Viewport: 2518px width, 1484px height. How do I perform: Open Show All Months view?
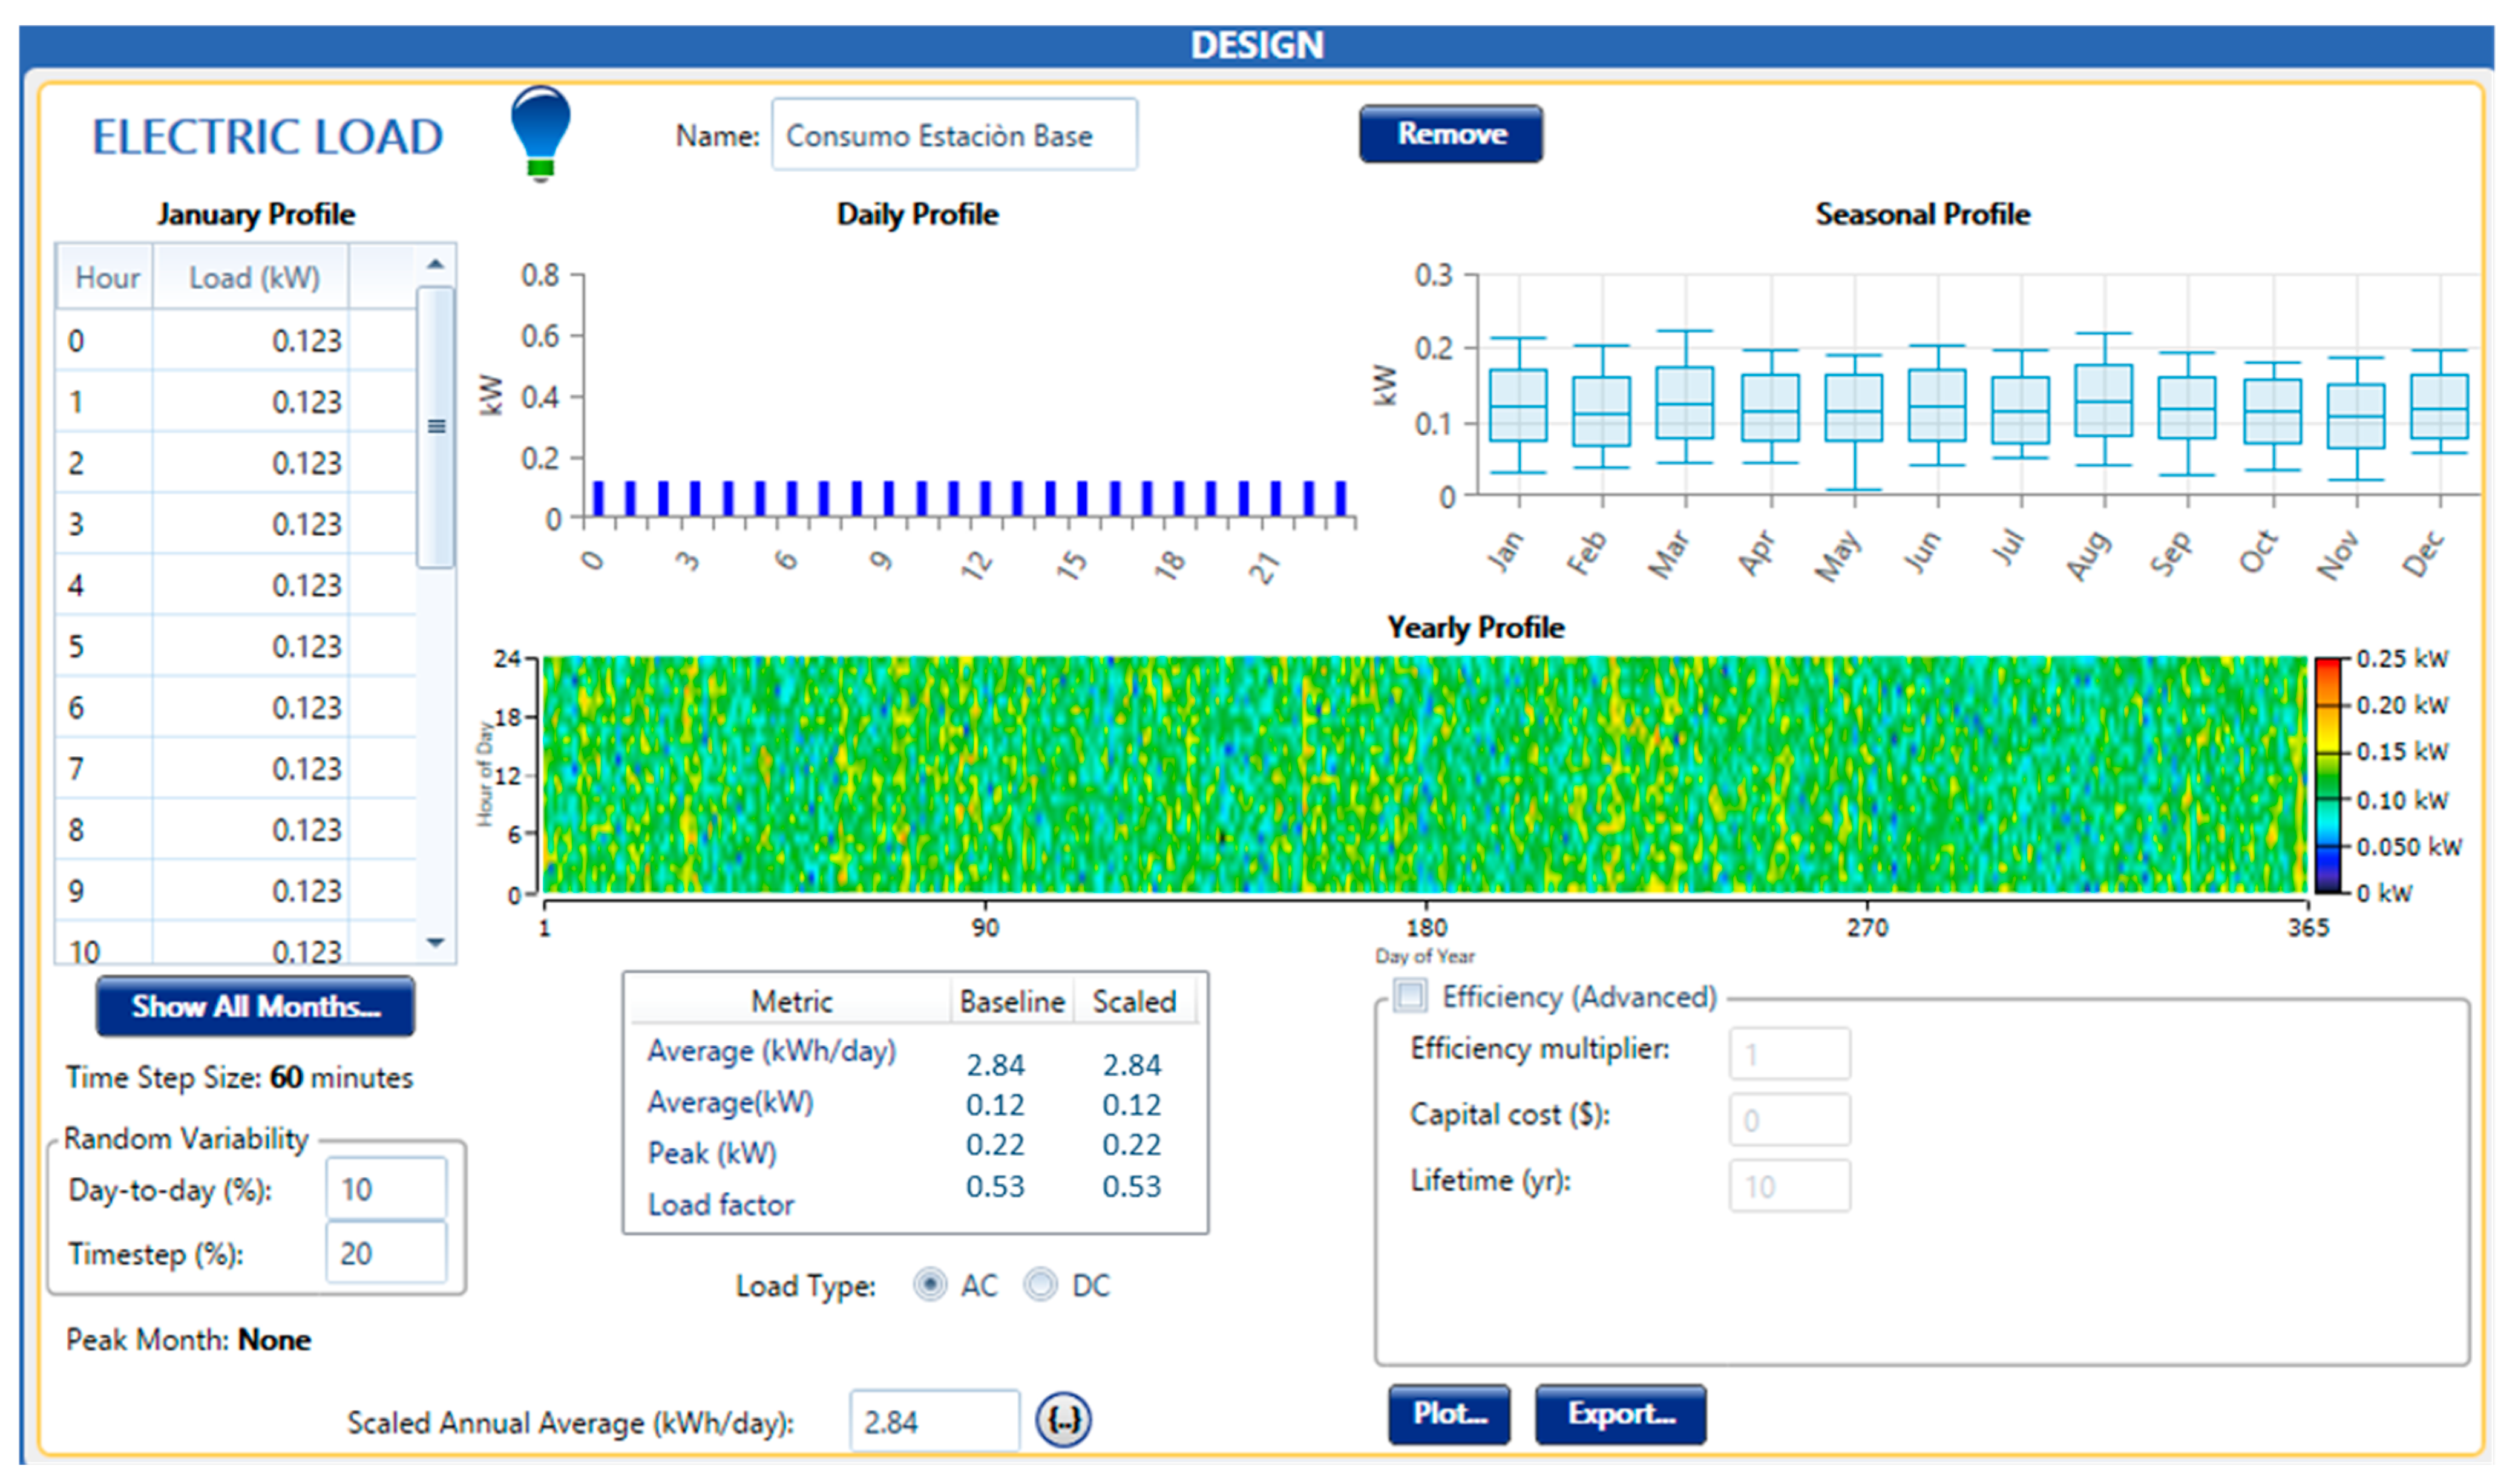[x=255, y=1006]
